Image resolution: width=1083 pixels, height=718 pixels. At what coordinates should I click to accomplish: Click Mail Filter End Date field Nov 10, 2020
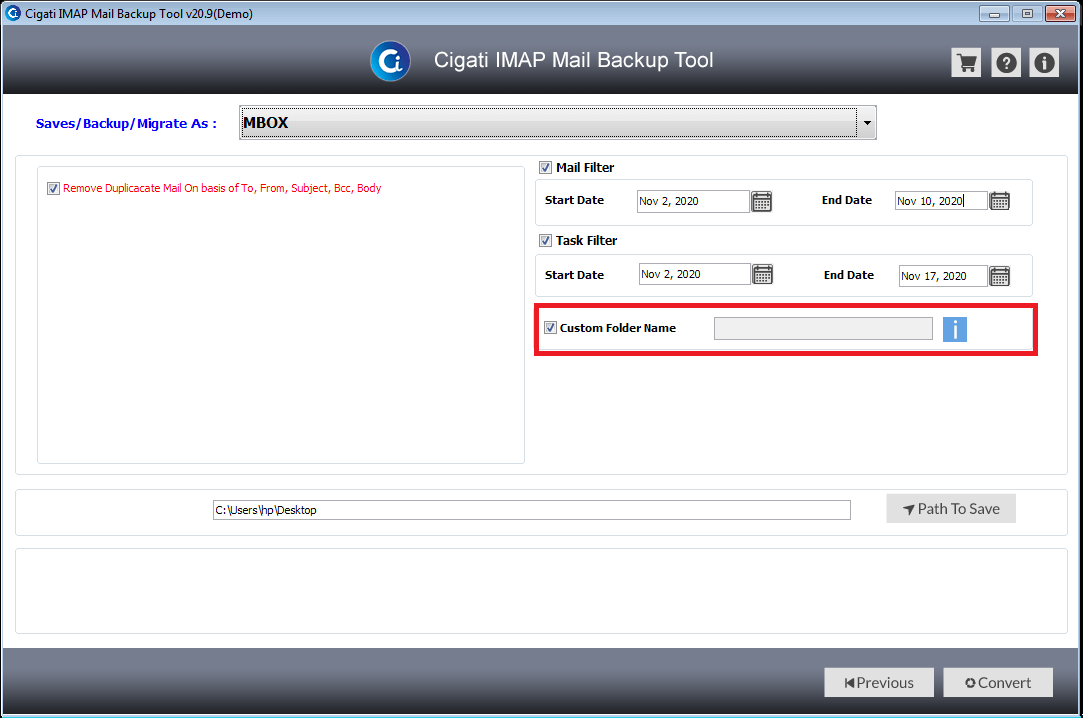[941, 201]
